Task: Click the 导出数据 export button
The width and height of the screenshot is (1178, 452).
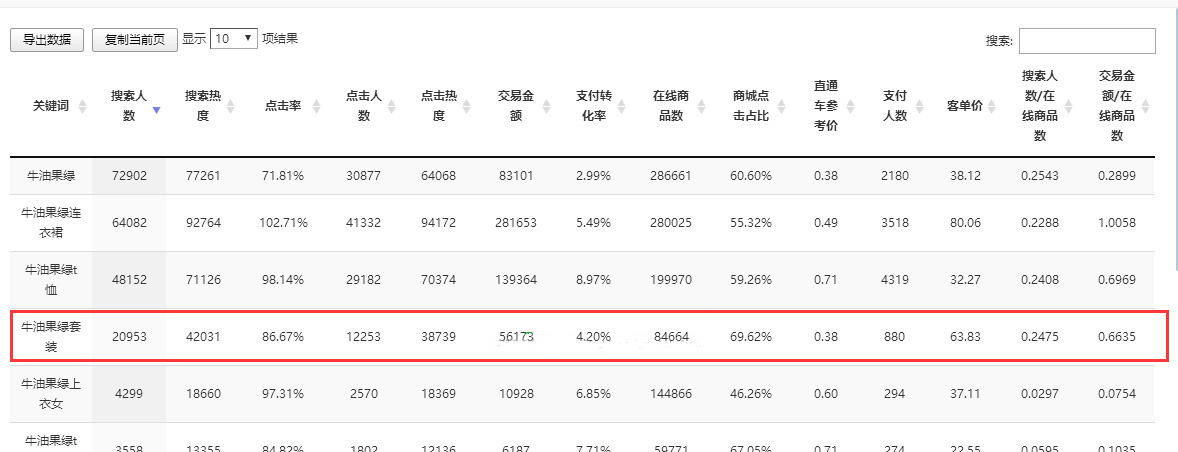Action: (x=47, y=40)
